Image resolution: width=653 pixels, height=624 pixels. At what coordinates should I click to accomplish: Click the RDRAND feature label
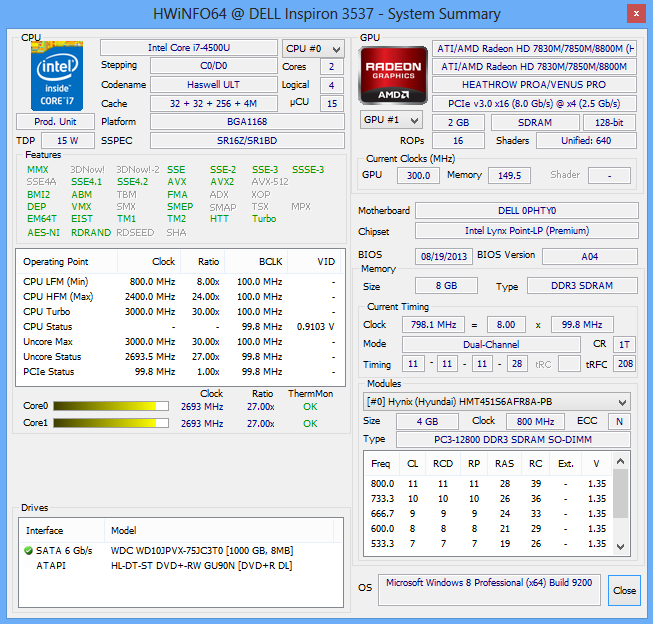[91, 232]
